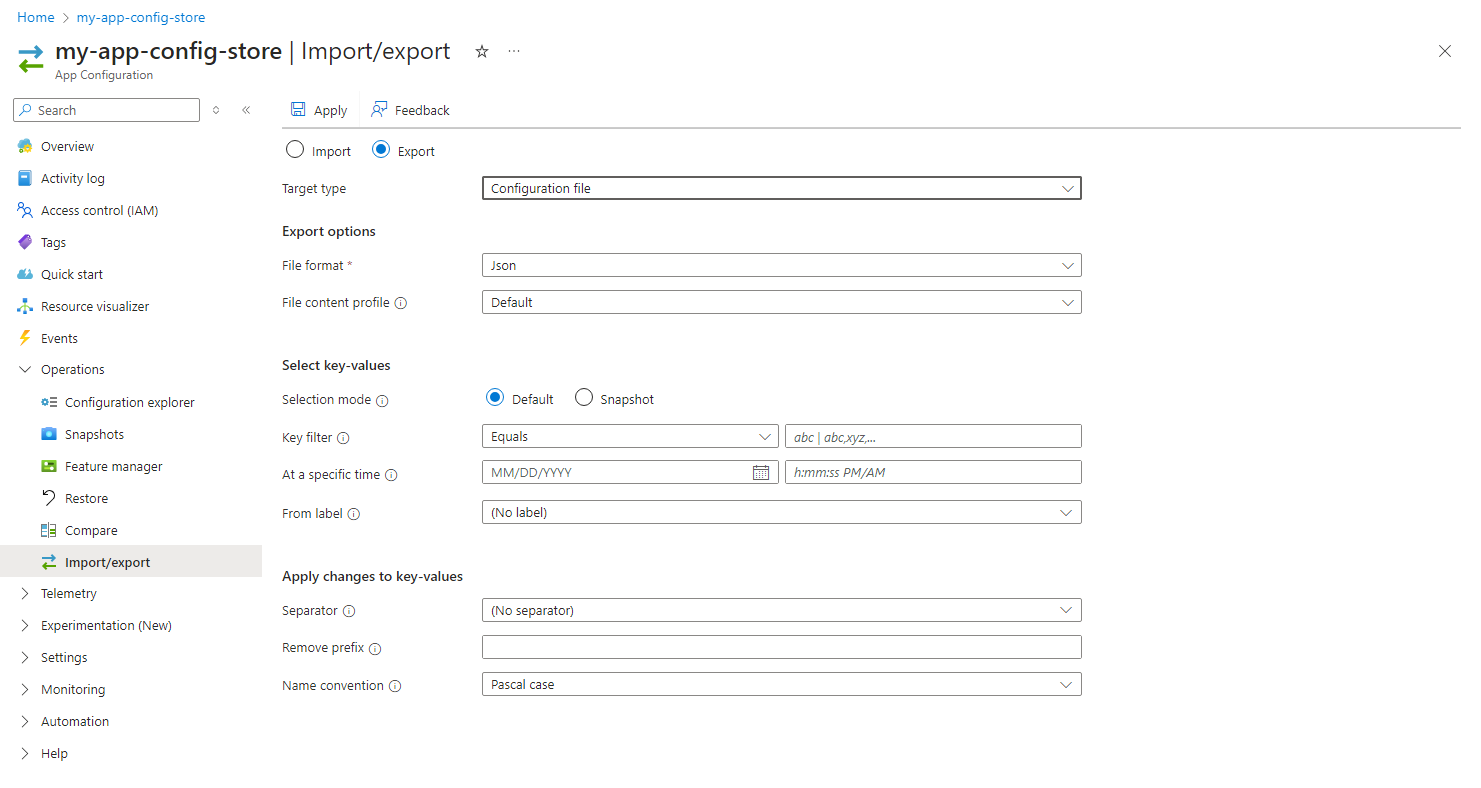Open the calendar date picker
Screen dimensions: 1481x788
(x=762, y=472)
